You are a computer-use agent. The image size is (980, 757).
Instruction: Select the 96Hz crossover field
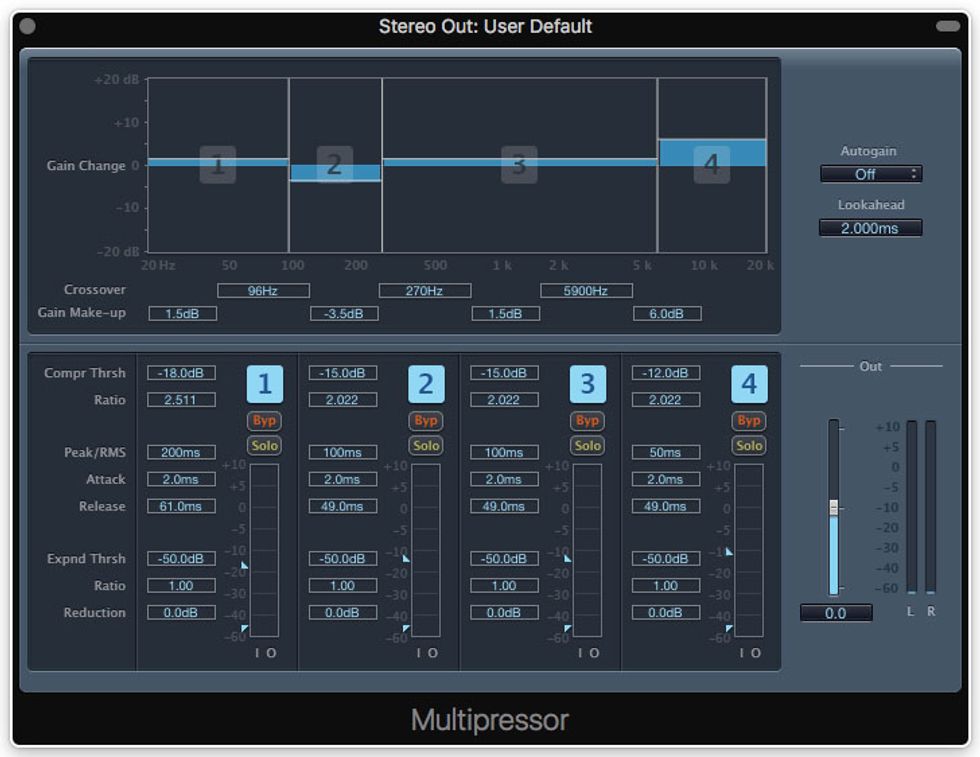[x=263, y=291]
